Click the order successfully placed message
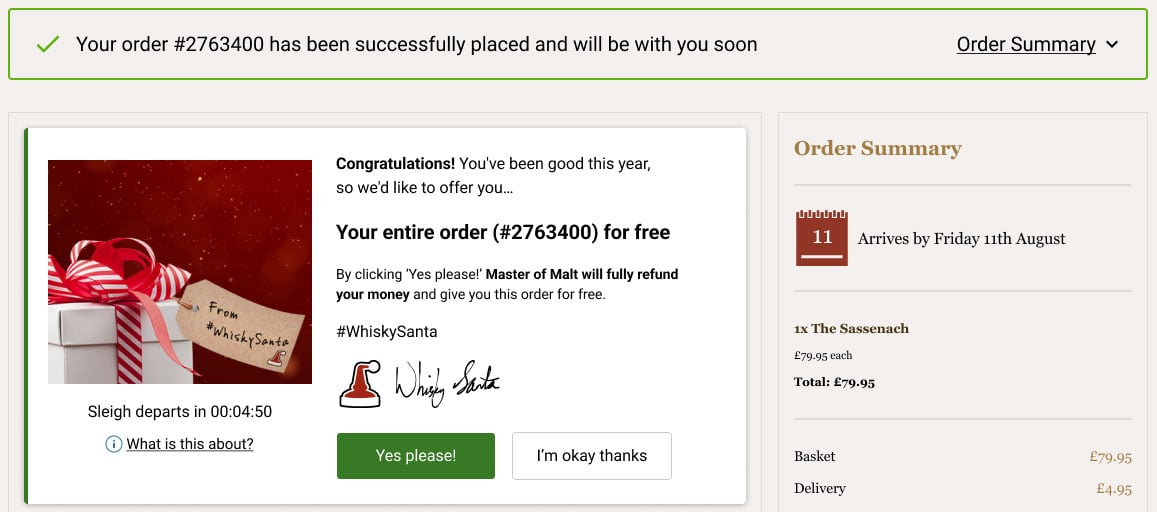This screenshot has width=1157, height=512. (x=417, y=44)
